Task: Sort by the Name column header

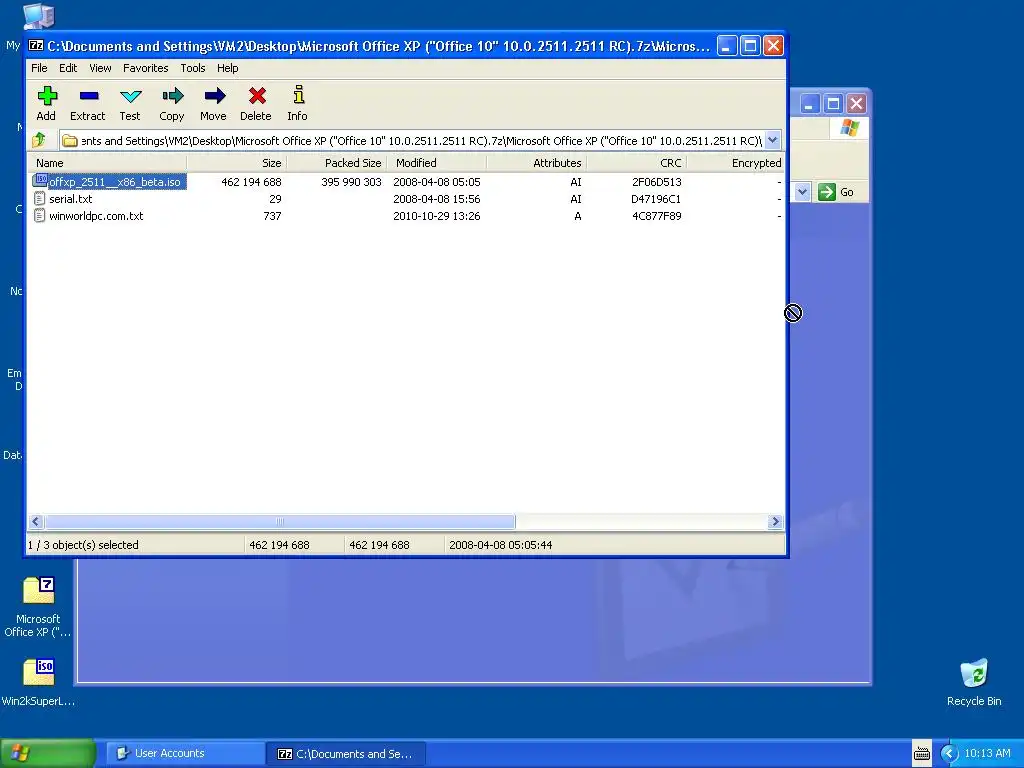Action: 107,163
